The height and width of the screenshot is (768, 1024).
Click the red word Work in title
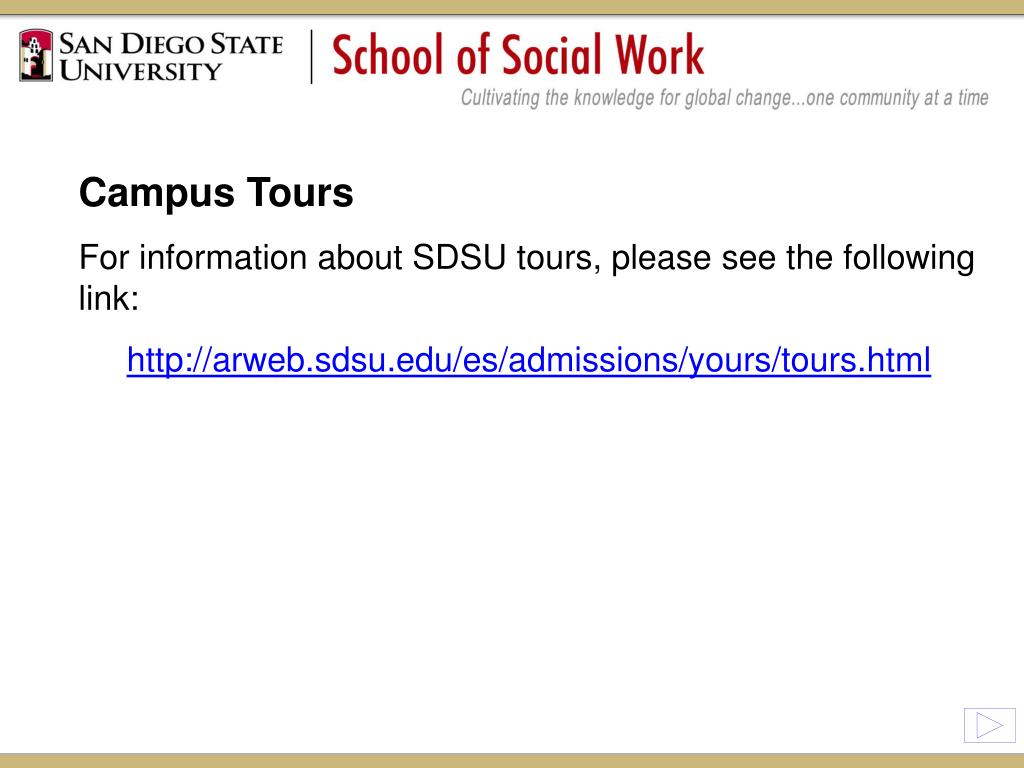point(660,55)
